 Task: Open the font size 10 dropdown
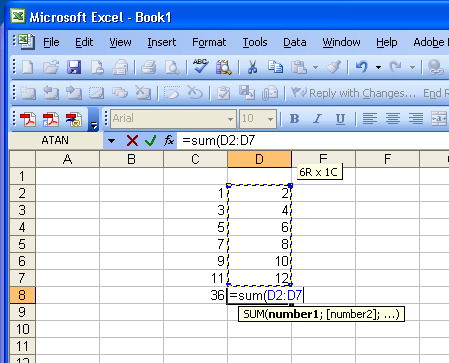pyautogui.click(x=270, y=119)
